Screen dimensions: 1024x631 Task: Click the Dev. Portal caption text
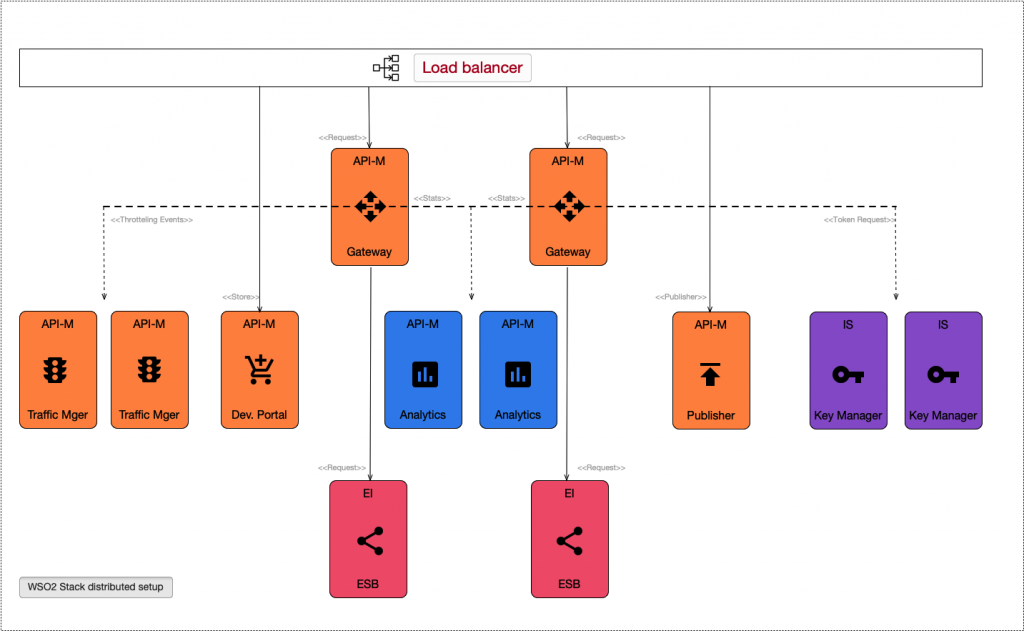259,415
